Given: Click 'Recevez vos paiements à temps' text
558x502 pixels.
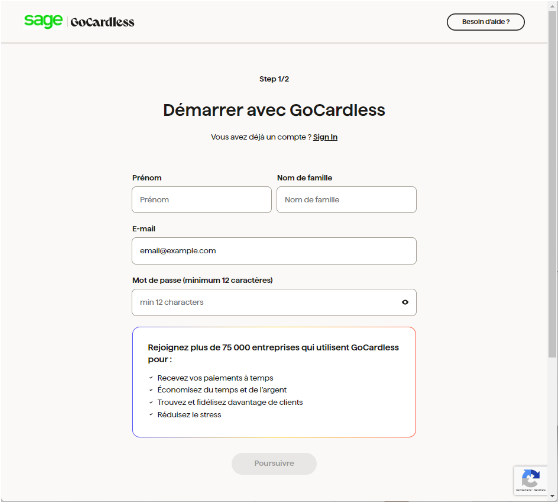Looking at the screenshot, I should pos(215,378).
